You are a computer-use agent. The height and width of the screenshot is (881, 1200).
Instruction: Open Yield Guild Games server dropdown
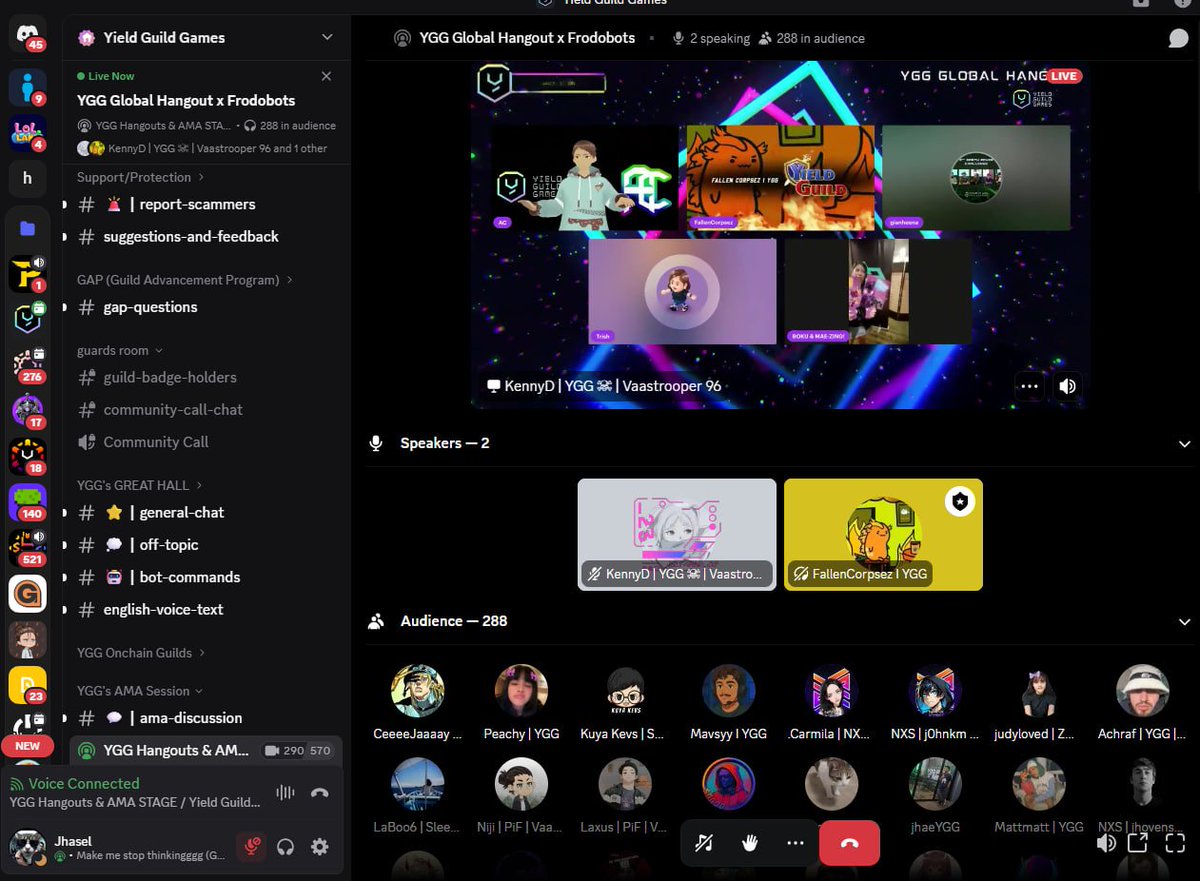pyautogui.click(x=327, y=37)
